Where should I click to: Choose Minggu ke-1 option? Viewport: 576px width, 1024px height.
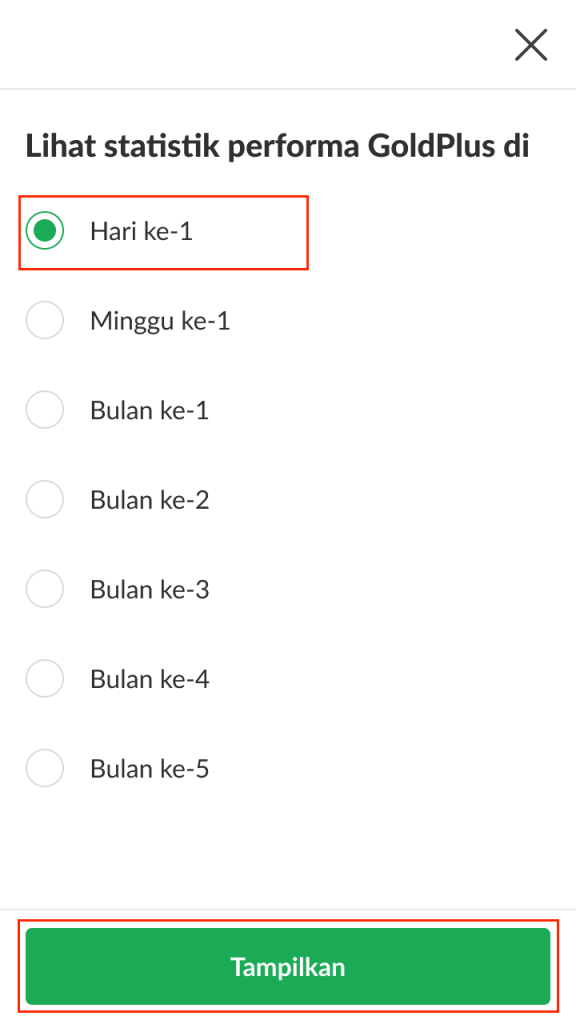[x=45, y=320]
